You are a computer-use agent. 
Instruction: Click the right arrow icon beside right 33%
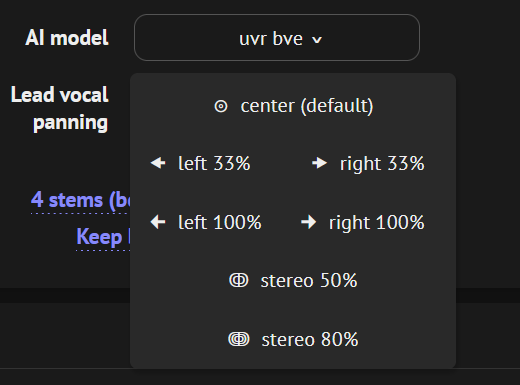[320, 163]
